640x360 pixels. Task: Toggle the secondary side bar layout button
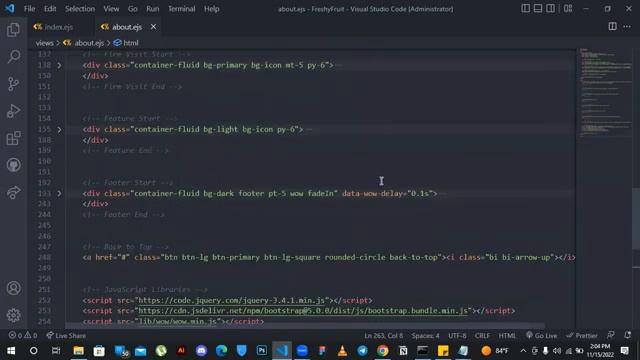click(x=550, y=9)
